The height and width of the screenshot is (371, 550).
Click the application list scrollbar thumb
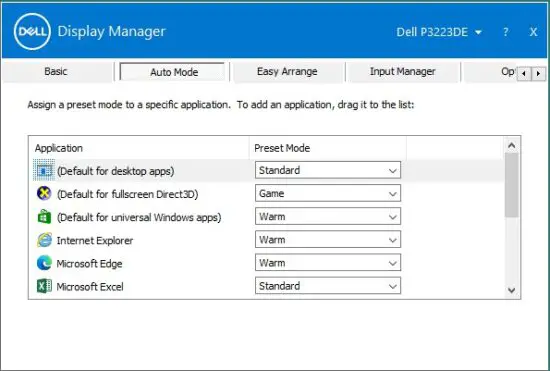click(511, 185)
